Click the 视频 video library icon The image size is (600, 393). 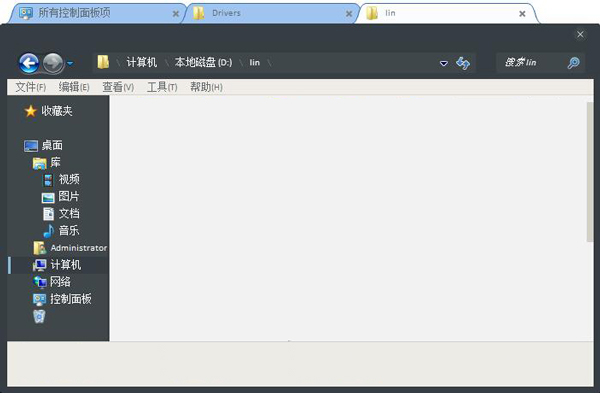[48, 180]
